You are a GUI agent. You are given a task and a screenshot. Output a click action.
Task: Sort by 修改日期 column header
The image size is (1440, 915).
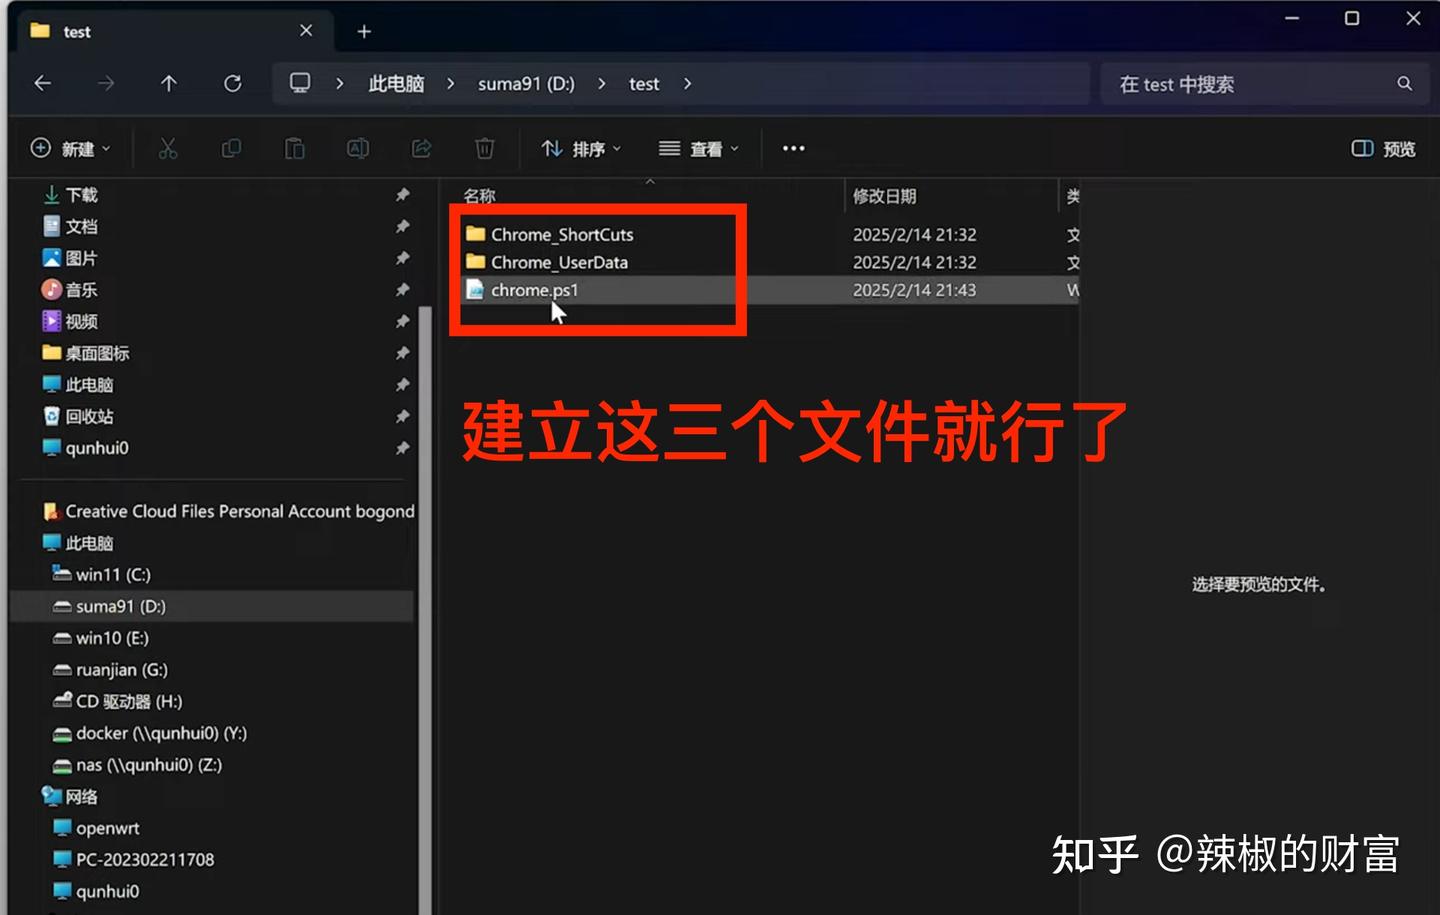pyautogui.click(x=885, y=196)
